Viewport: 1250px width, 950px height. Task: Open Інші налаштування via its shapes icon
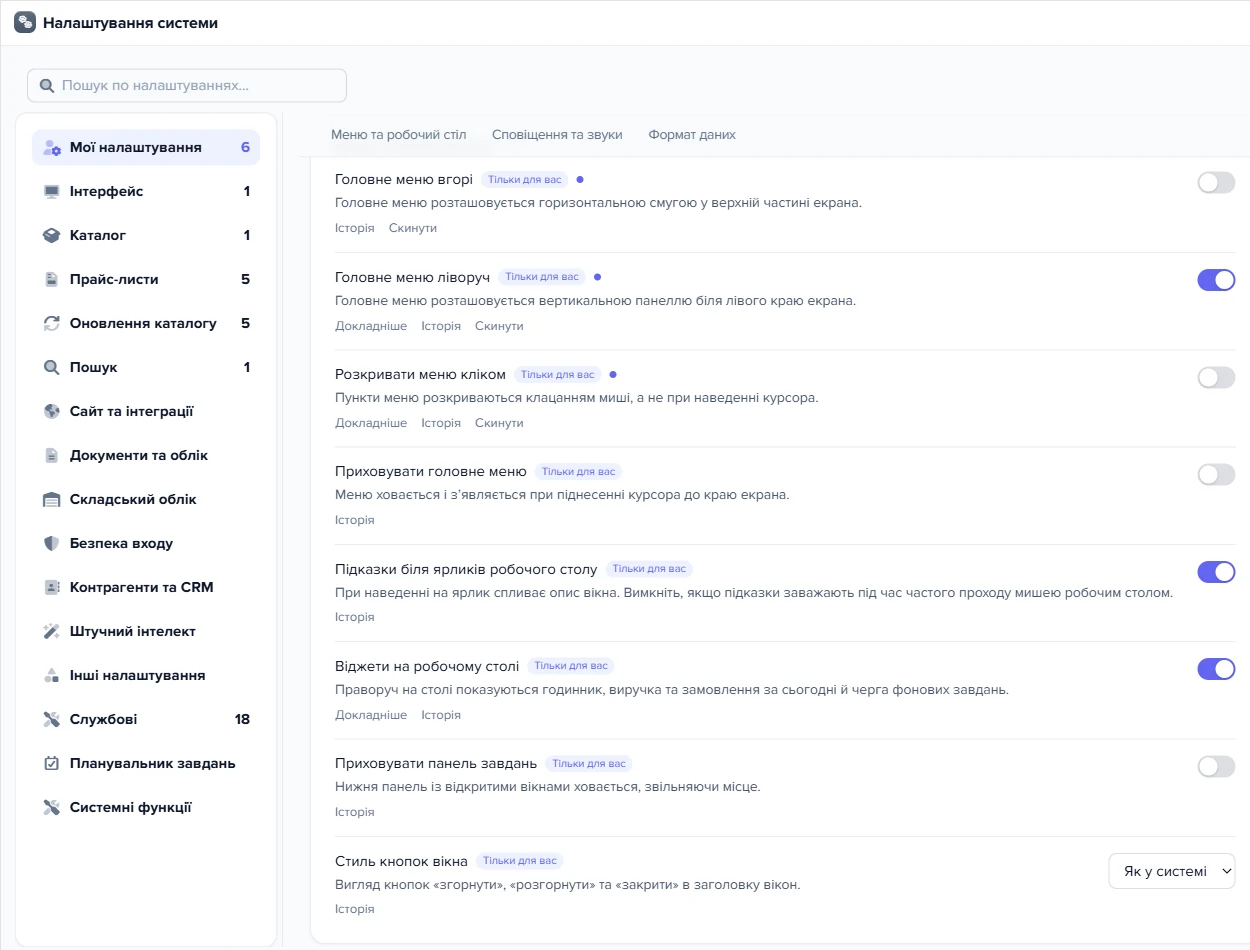click(x=52, y=676)
